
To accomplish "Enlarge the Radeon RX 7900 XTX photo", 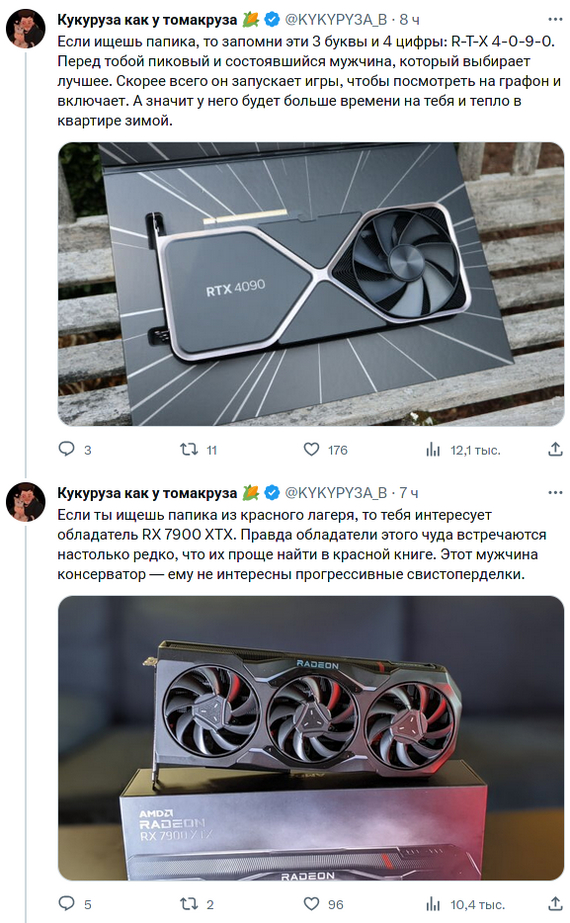I will point(311,738).
